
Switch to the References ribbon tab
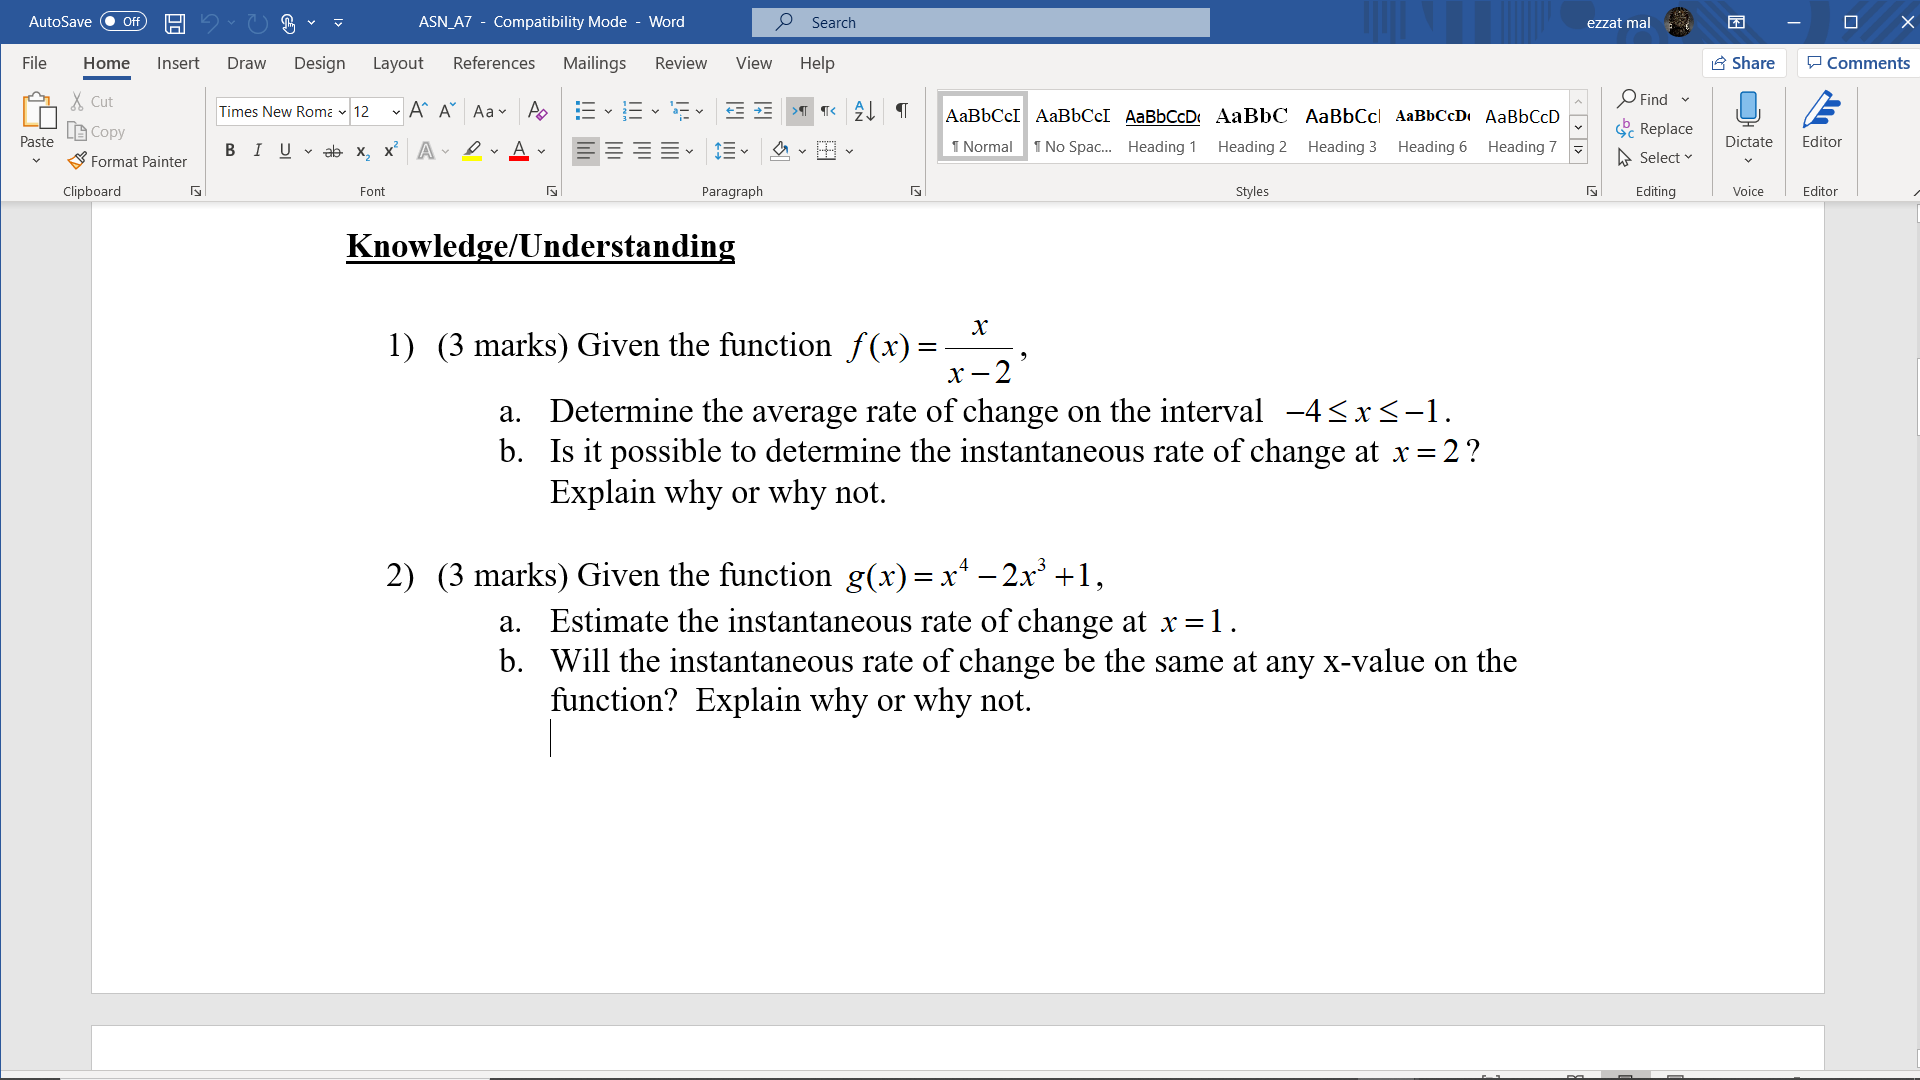(493, 63)
